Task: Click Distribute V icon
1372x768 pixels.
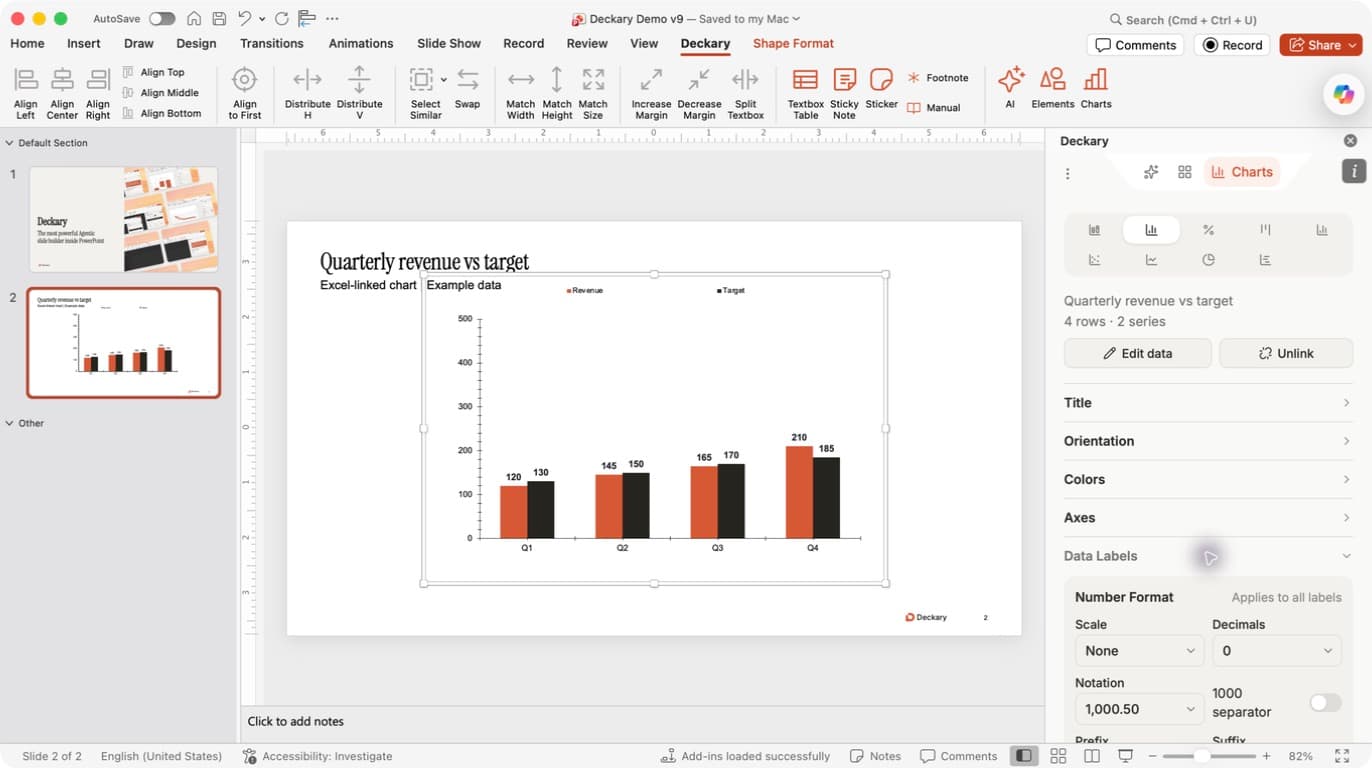Action: [359, 80]
